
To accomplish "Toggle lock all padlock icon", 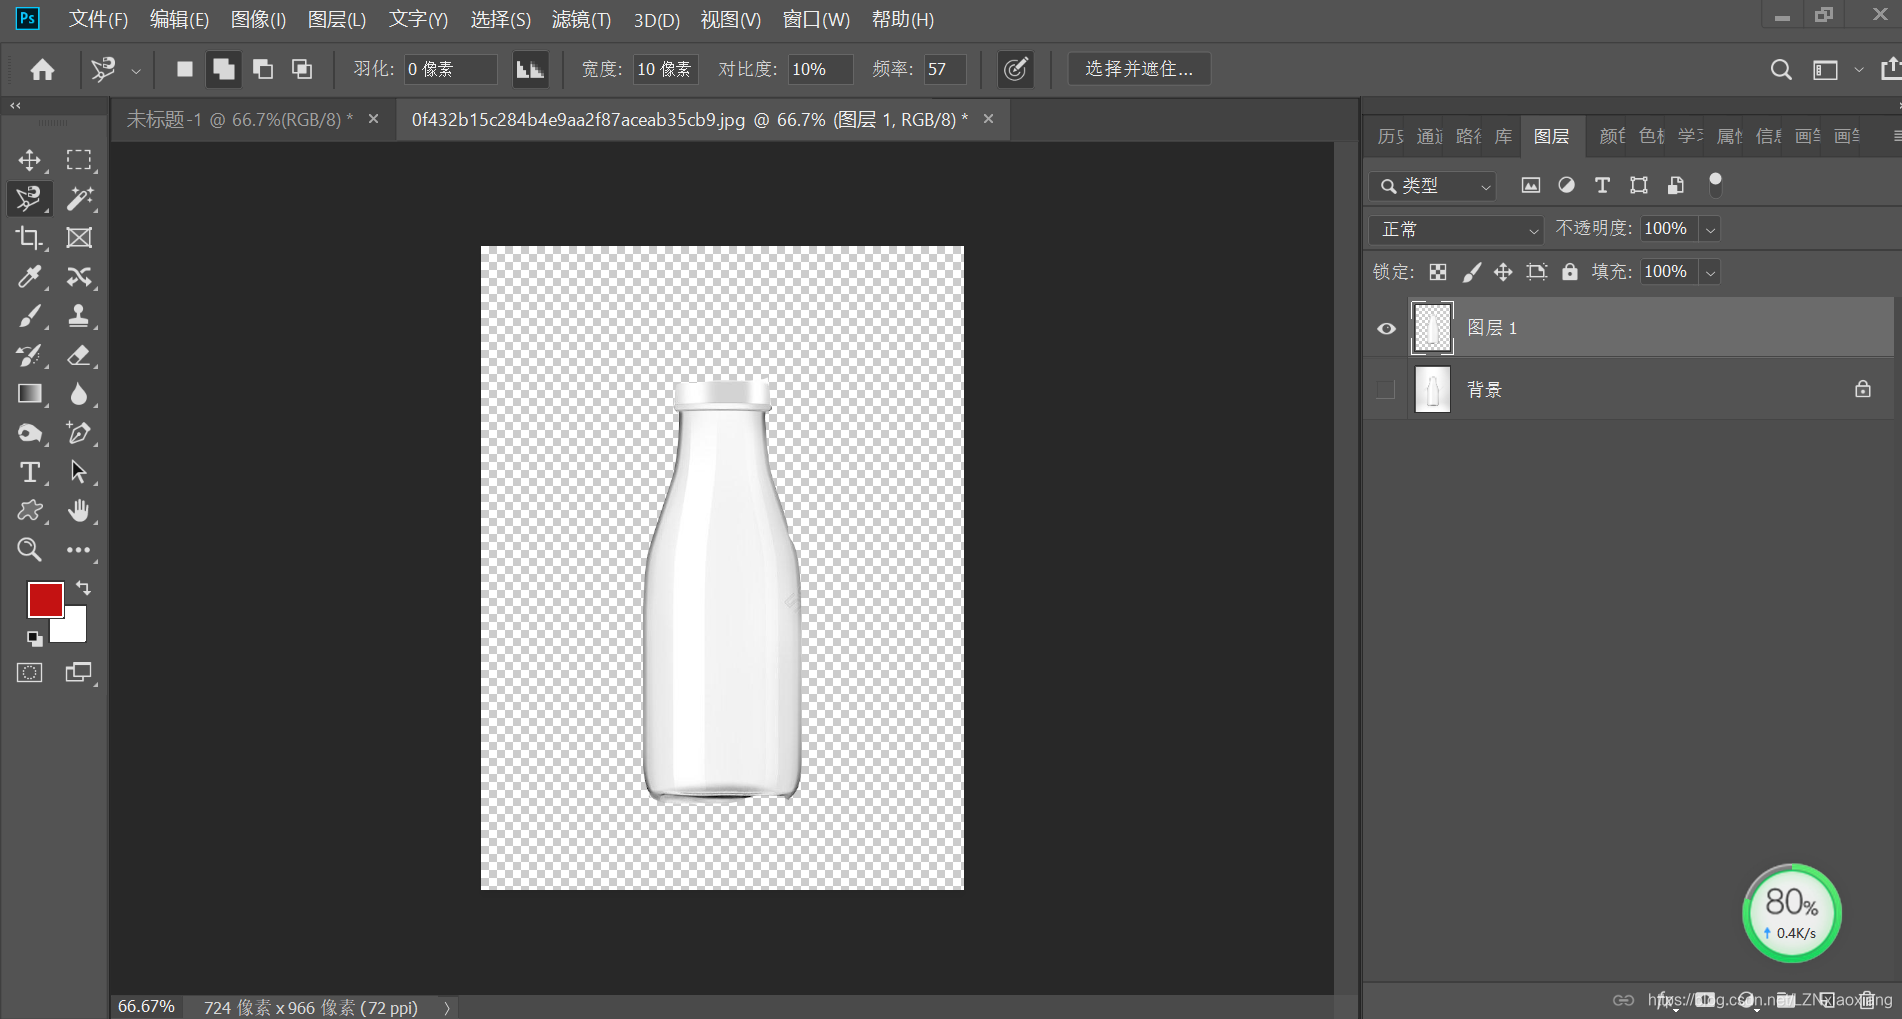I will click(1570, 272).
